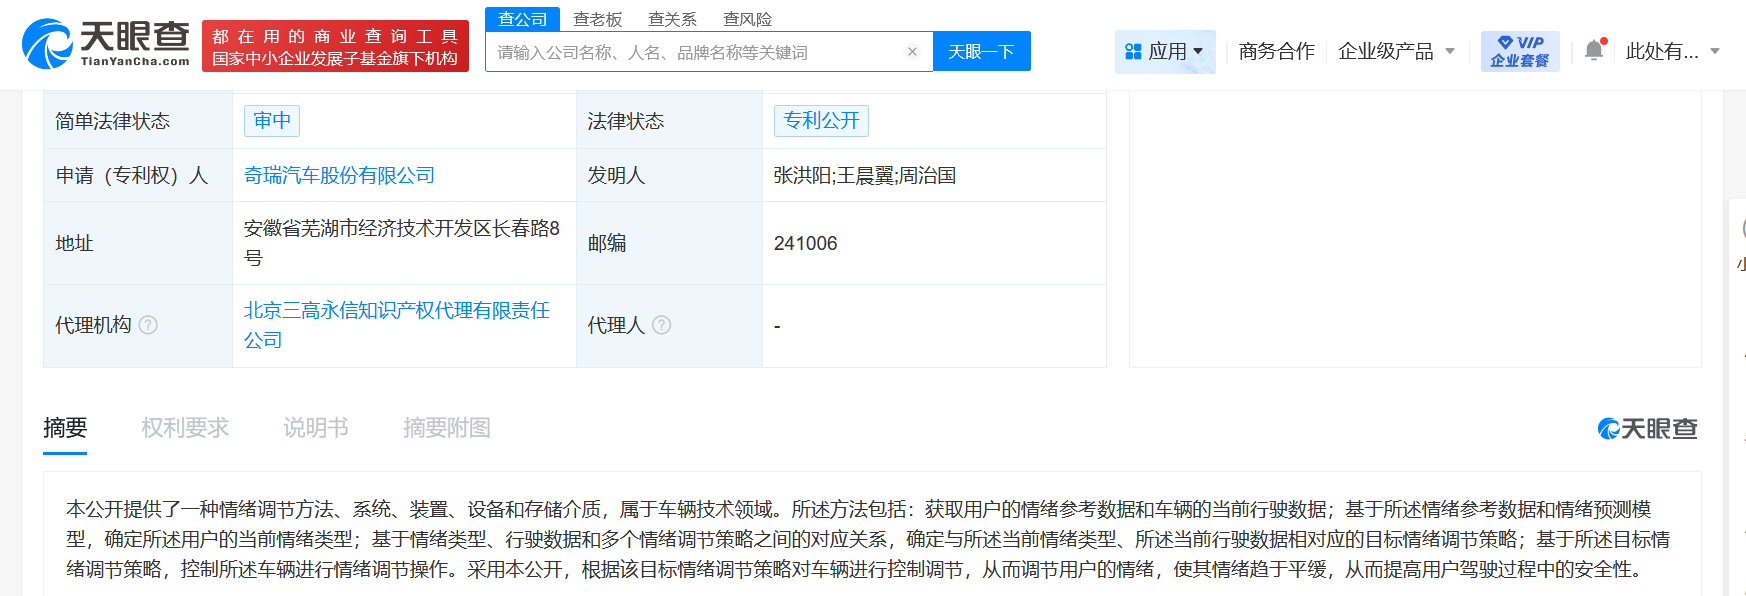The height and width of the screenshot is (596, 1746).
Task: Click the 地址 label cell
Action: [x=138, y=243]
